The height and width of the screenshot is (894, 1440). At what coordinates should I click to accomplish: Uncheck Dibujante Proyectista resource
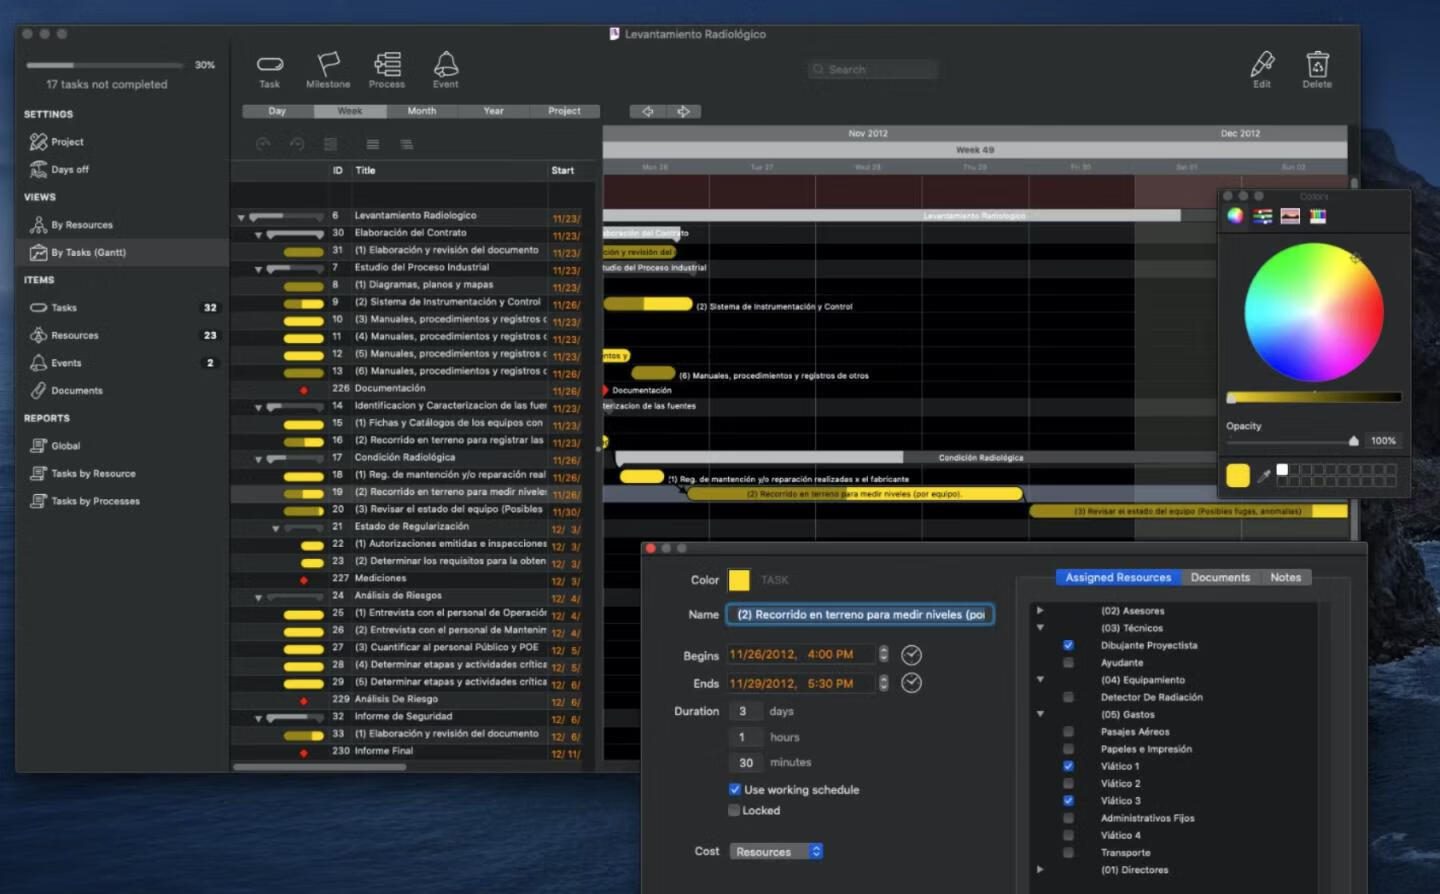[1068, 645]
